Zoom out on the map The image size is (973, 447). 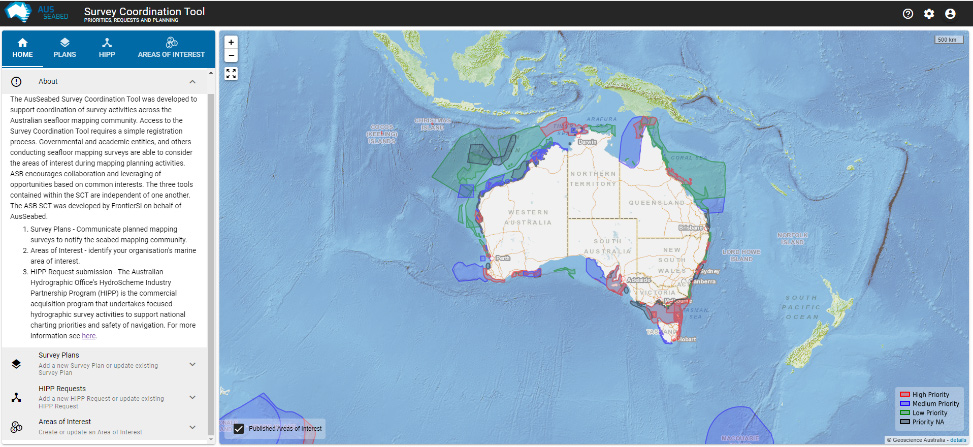coord(231,56)
